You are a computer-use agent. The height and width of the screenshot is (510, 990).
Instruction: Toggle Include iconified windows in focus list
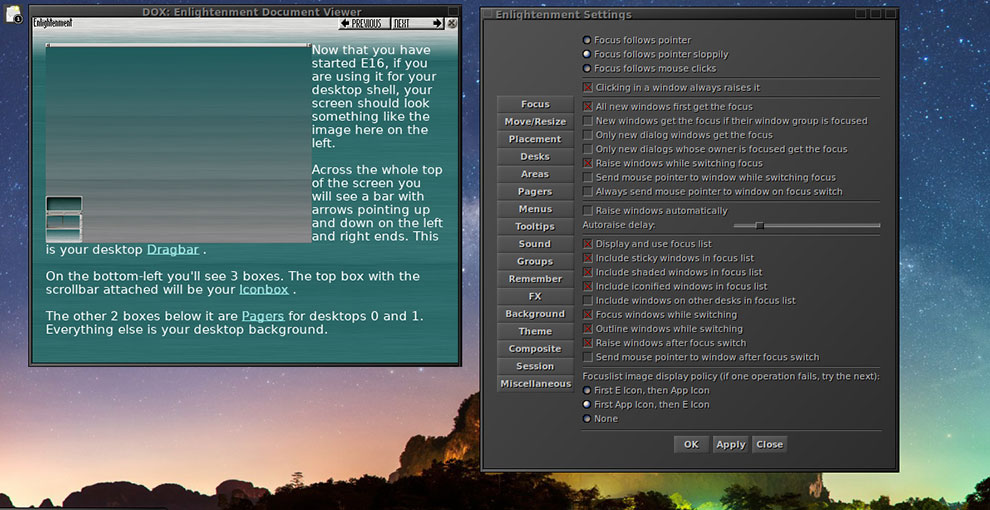[675, 286]
